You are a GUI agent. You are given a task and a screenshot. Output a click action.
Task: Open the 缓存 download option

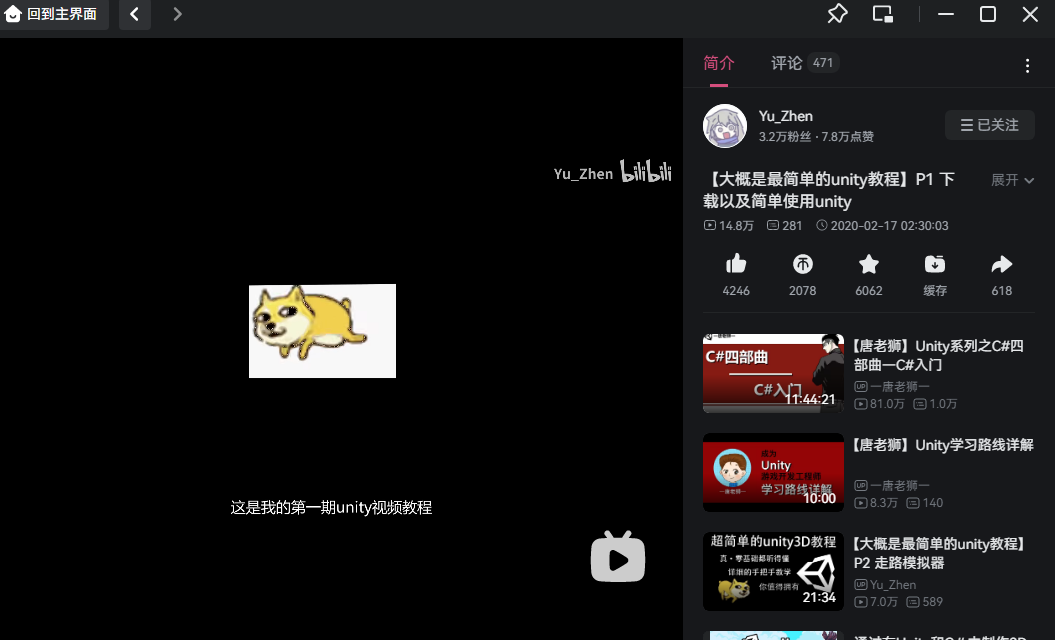(935, 272)
